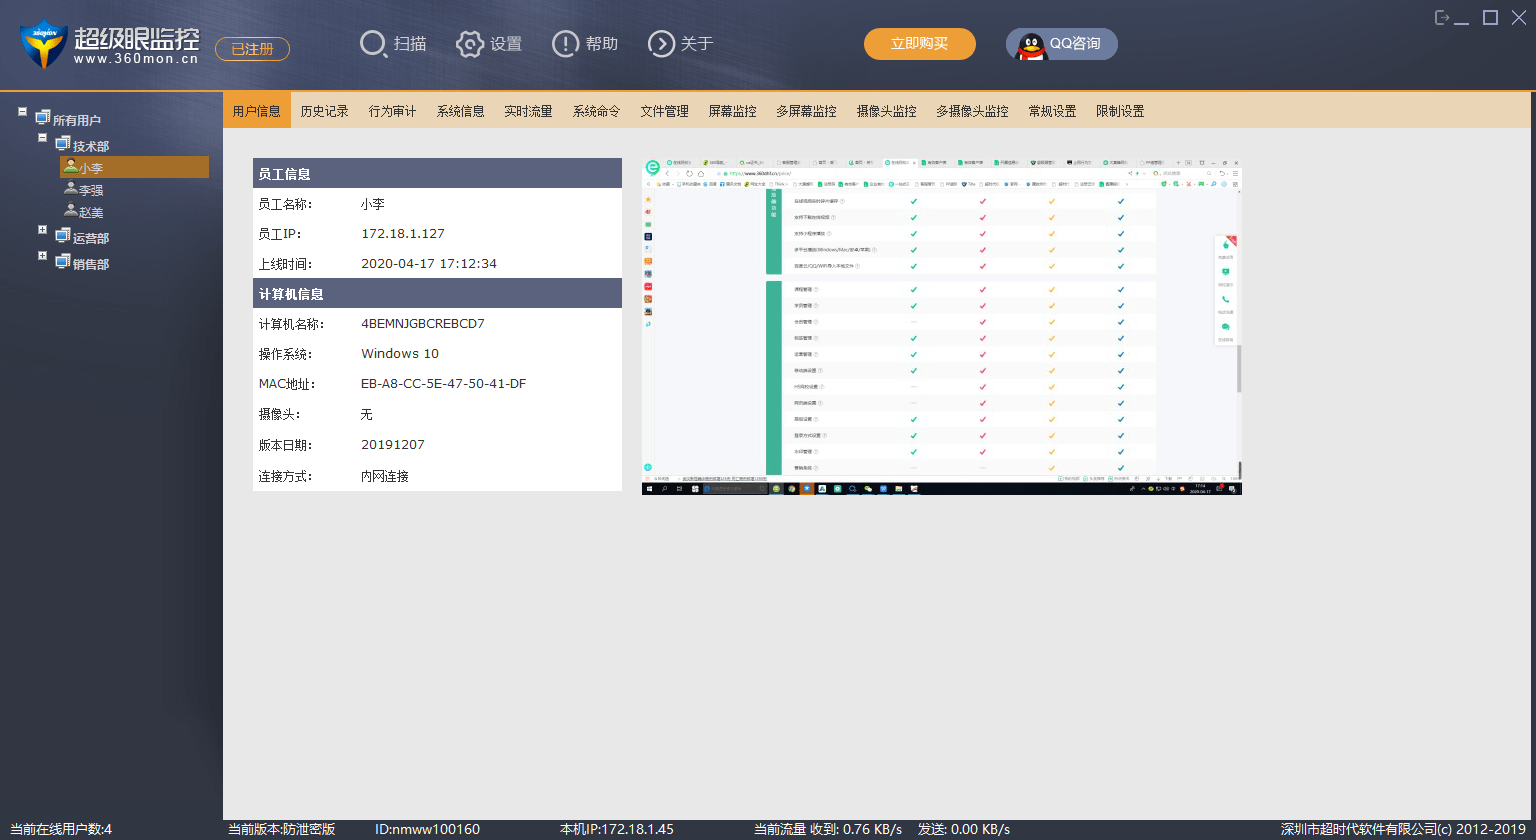Switch to the 屏幕监控 tab

coord(732,111)
